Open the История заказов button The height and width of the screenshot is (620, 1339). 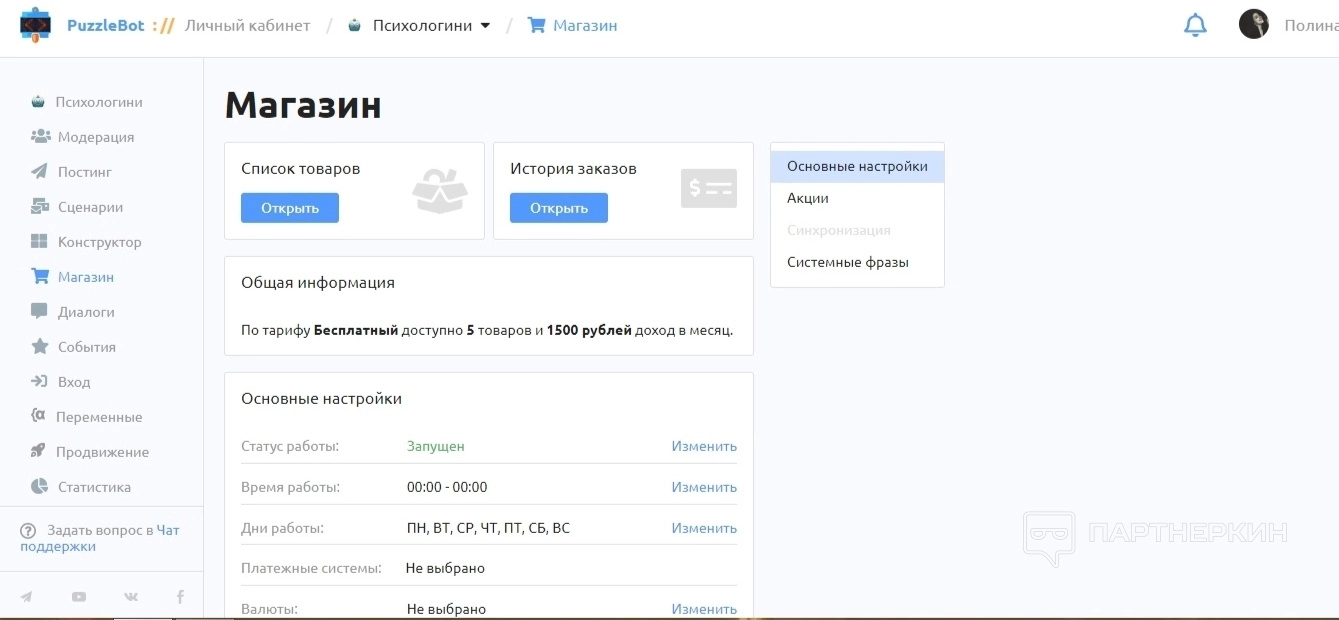[559, 208]
